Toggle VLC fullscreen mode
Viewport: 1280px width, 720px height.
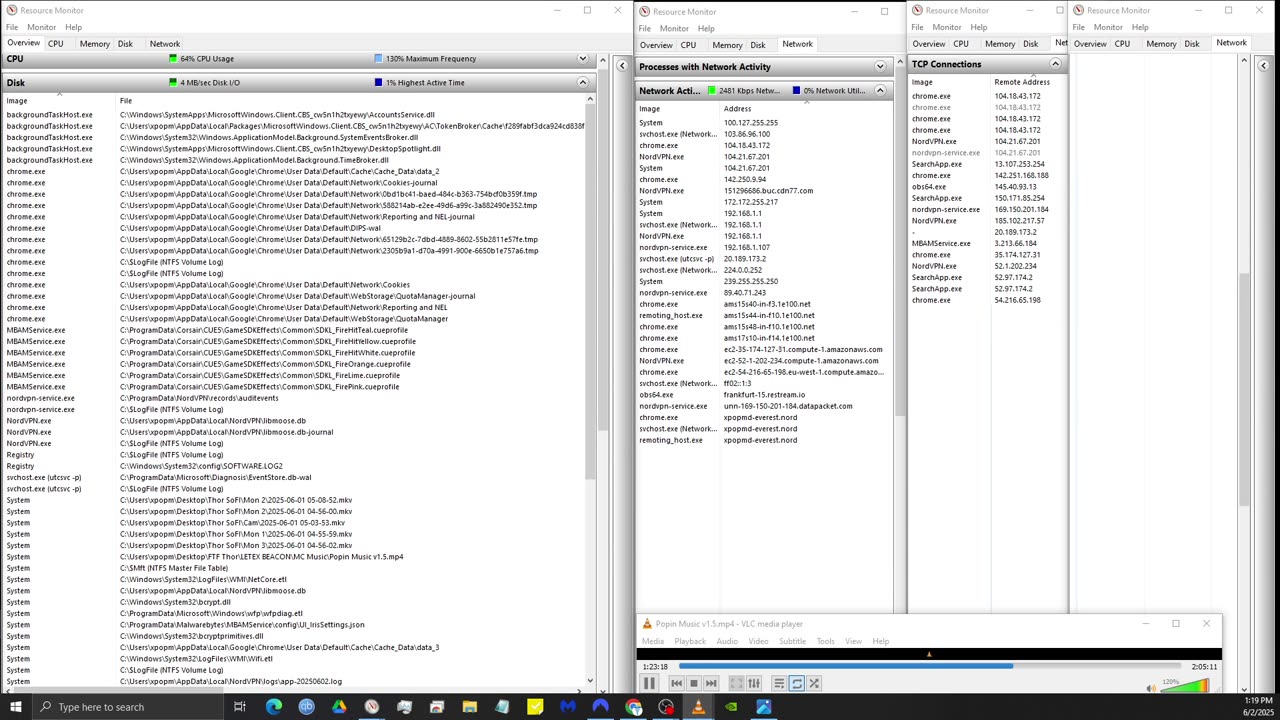pyautogui.click(x=736, y=684)
